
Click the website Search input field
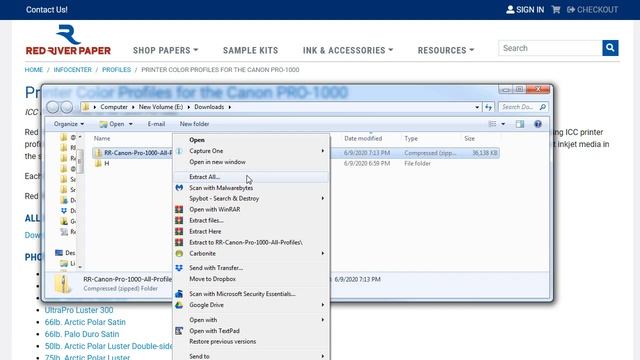(550, 48)
